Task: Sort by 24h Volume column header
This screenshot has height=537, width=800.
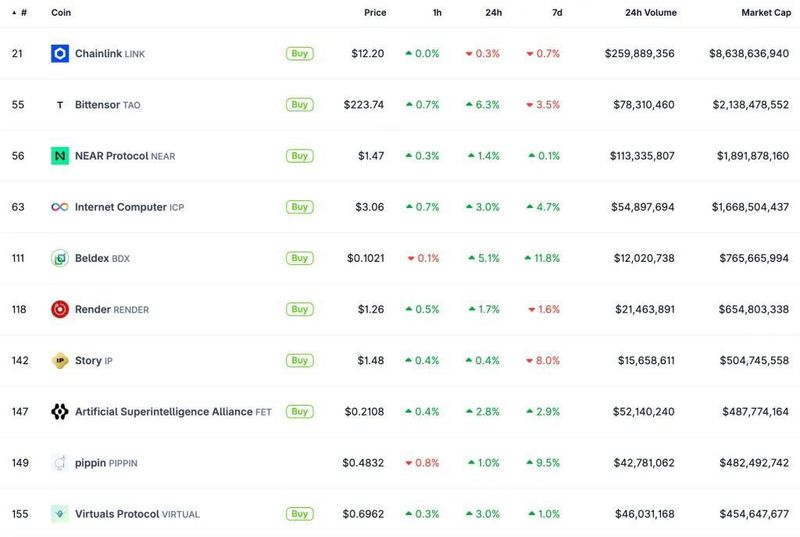Action: pyautogui.click(x=650, y=13)
